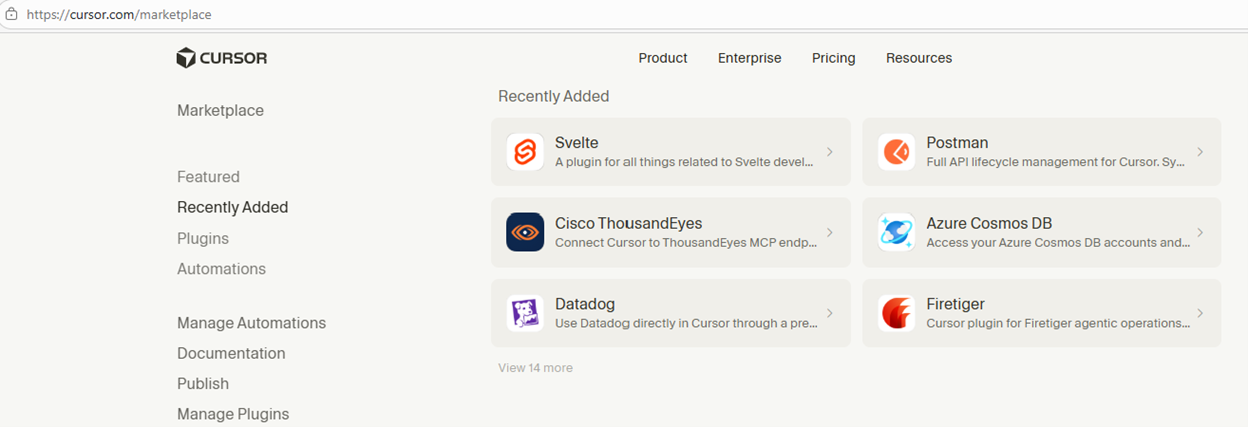Click the Azure Cosmos DB icon
Viewport: 1248px width, 427px height.
(896, 232)
